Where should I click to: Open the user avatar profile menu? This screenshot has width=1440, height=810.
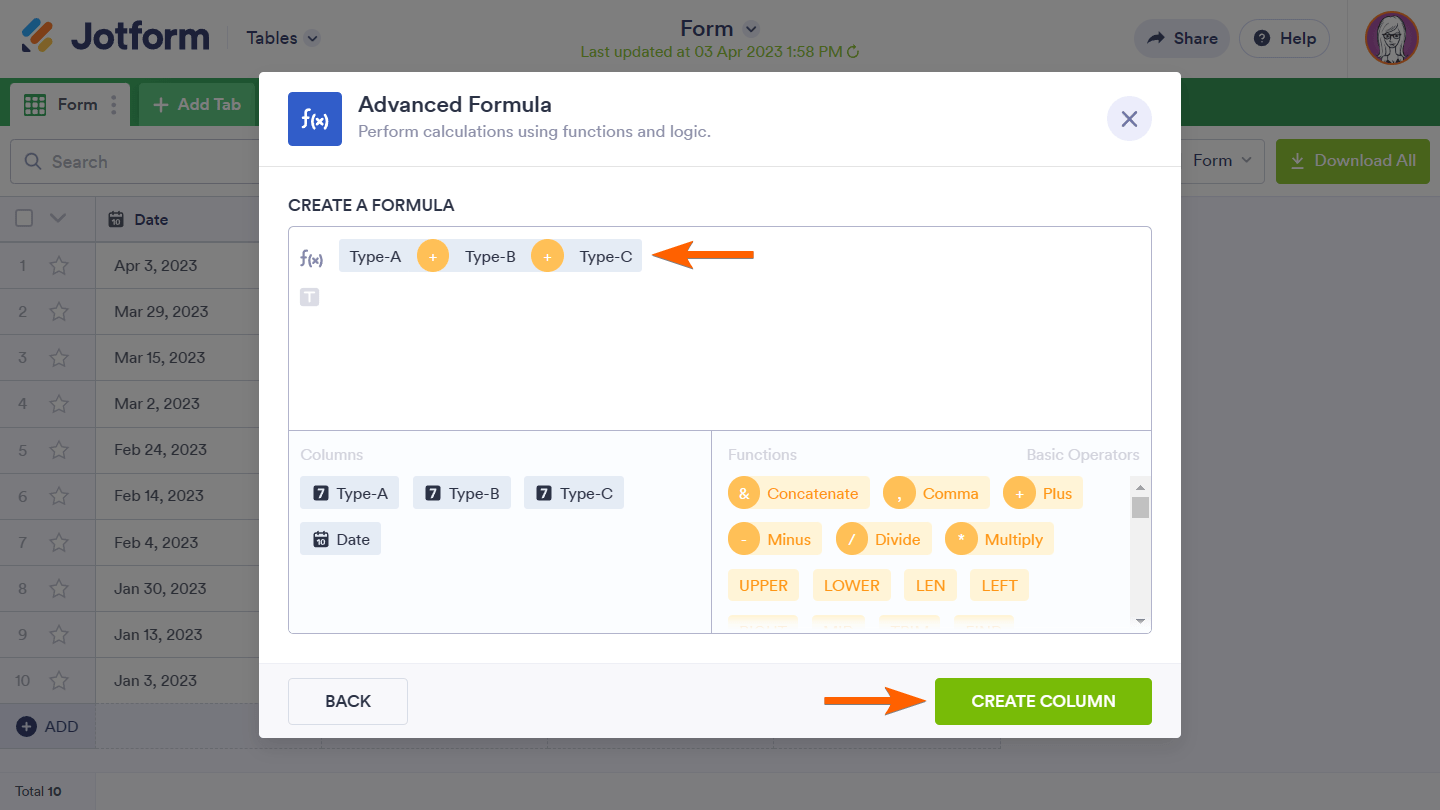pos(1391,38)
